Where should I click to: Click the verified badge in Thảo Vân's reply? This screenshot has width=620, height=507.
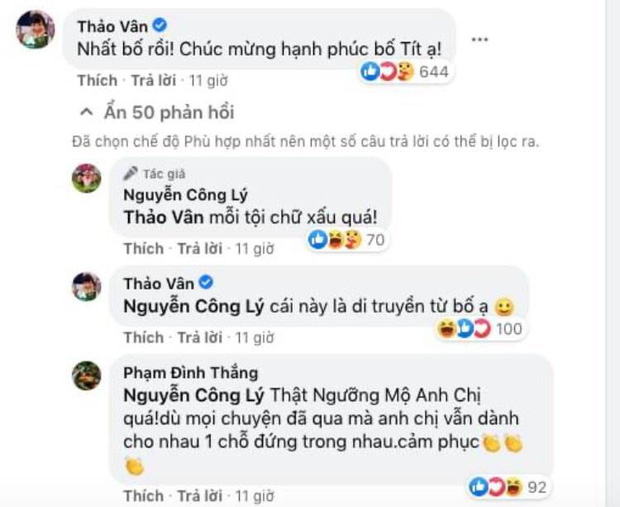206,283
